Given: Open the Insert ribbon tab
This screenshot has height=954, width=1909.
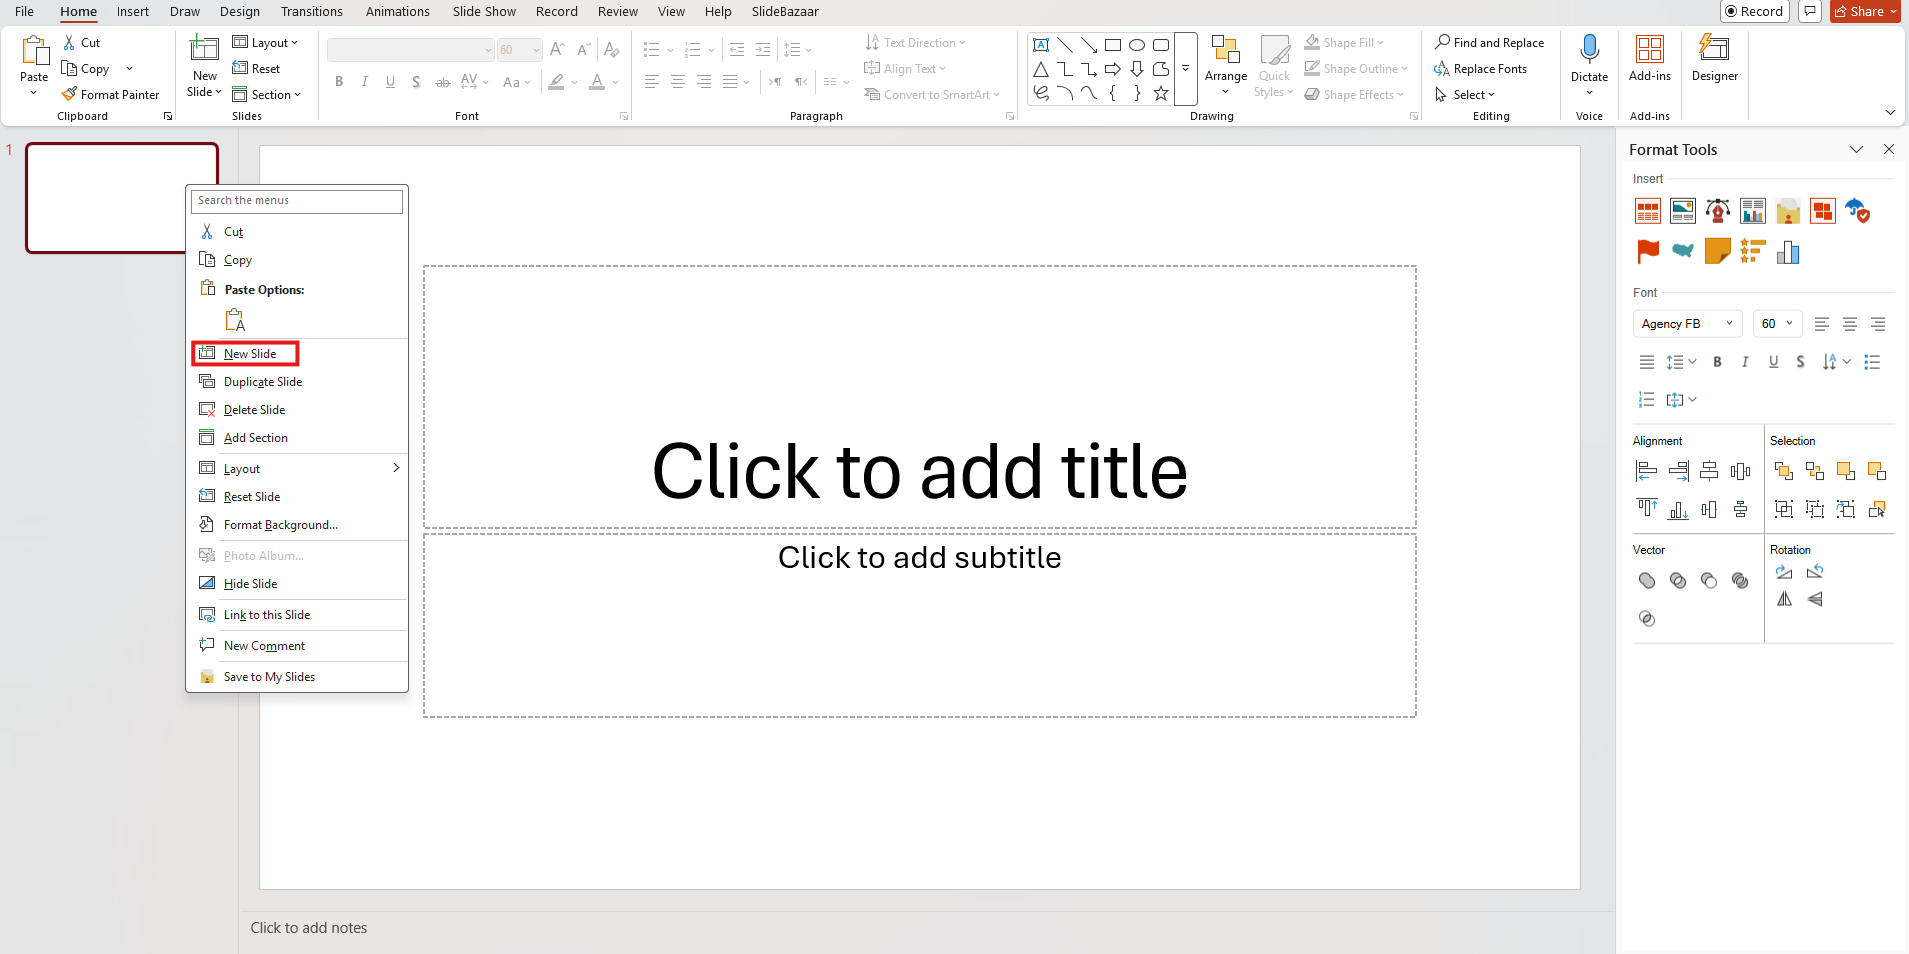Looking at the screenshot, I should point(133,12).
